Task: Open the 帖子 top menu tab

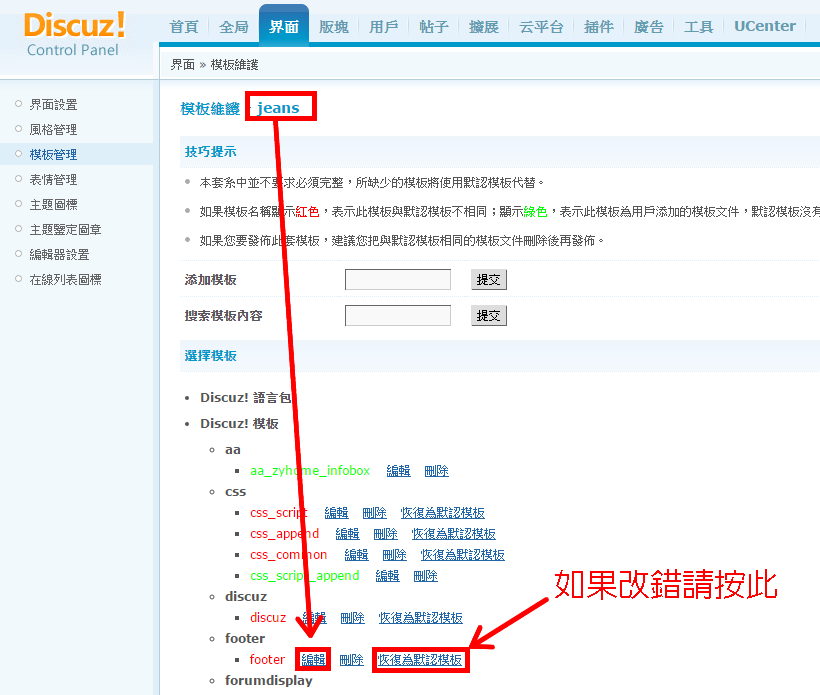Action: tap(434, 26)
